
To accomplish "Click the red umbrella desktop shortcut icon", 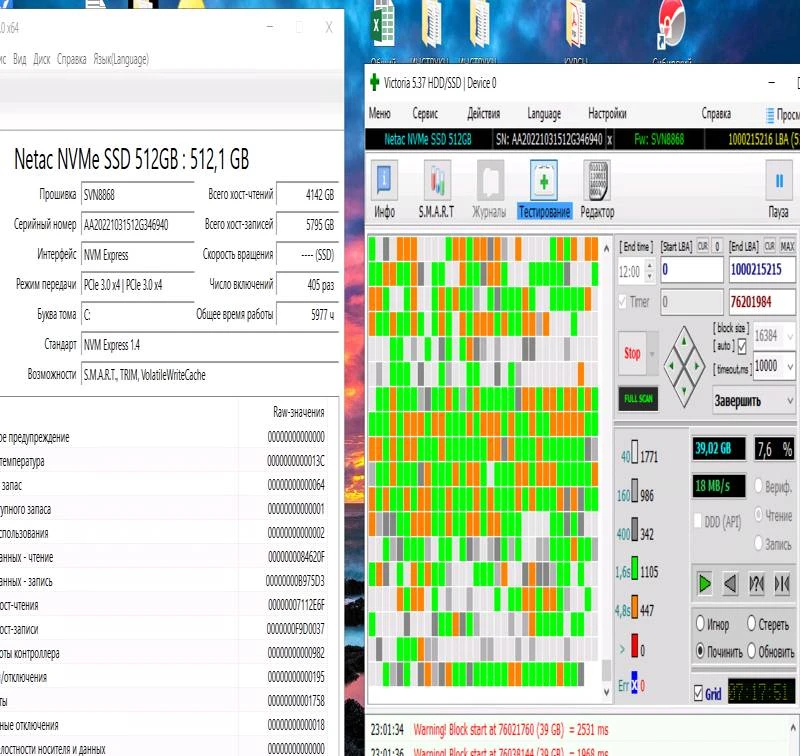I will [671, 24].
